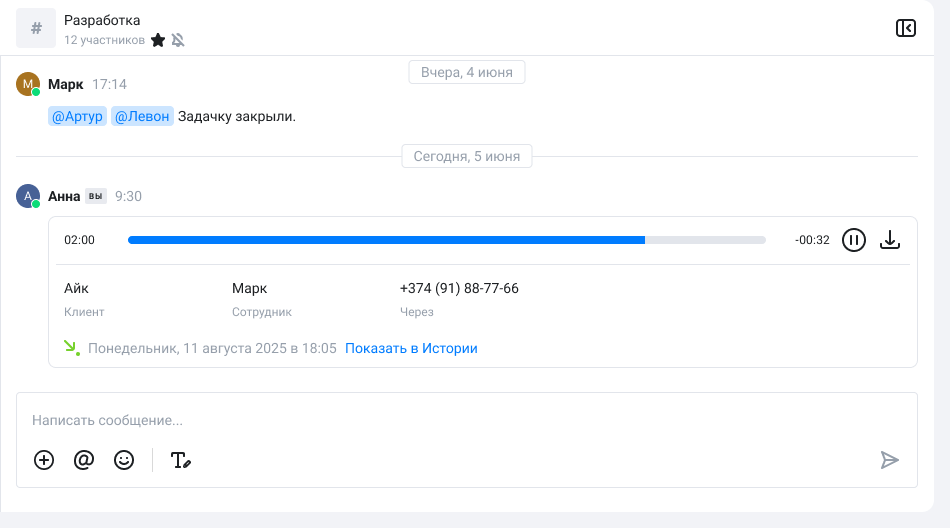950x528 pixels.
Task: Click the @Левон mention tag
Action: click(142, 117)
